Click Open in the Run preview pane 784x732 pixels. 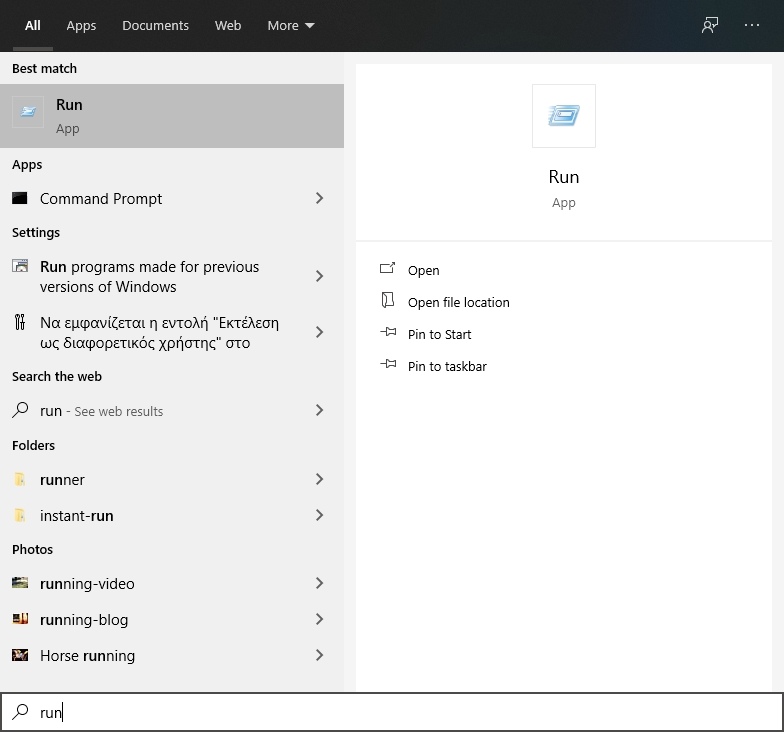click(x=423, y=270)
